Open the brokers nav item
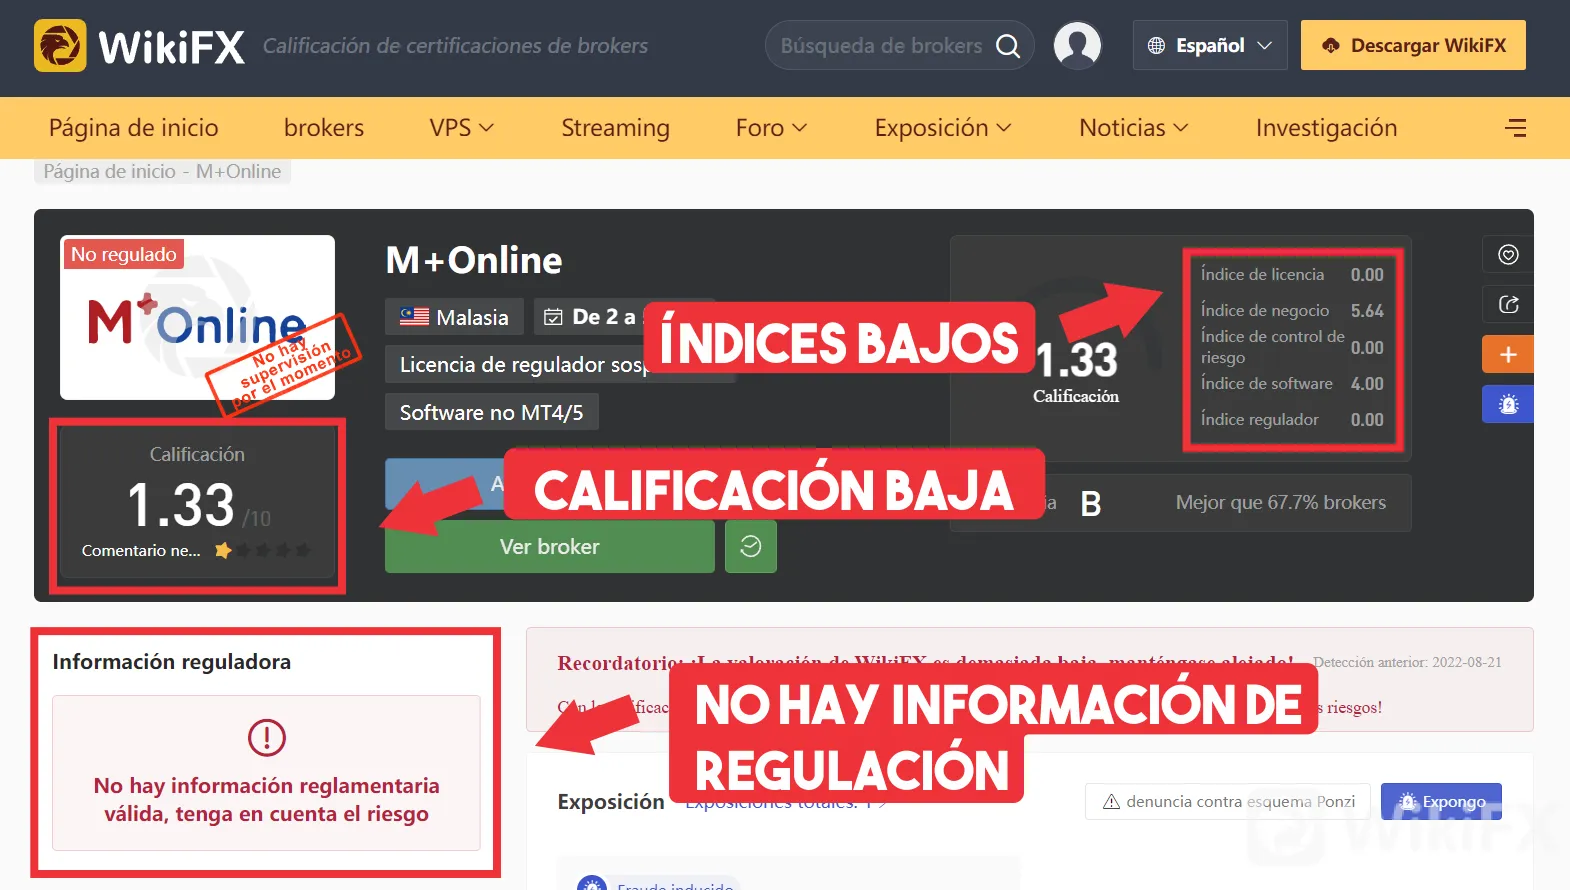Image resolution: width=1570 pixels, height=890 pixels. click(x=324, y=128)
